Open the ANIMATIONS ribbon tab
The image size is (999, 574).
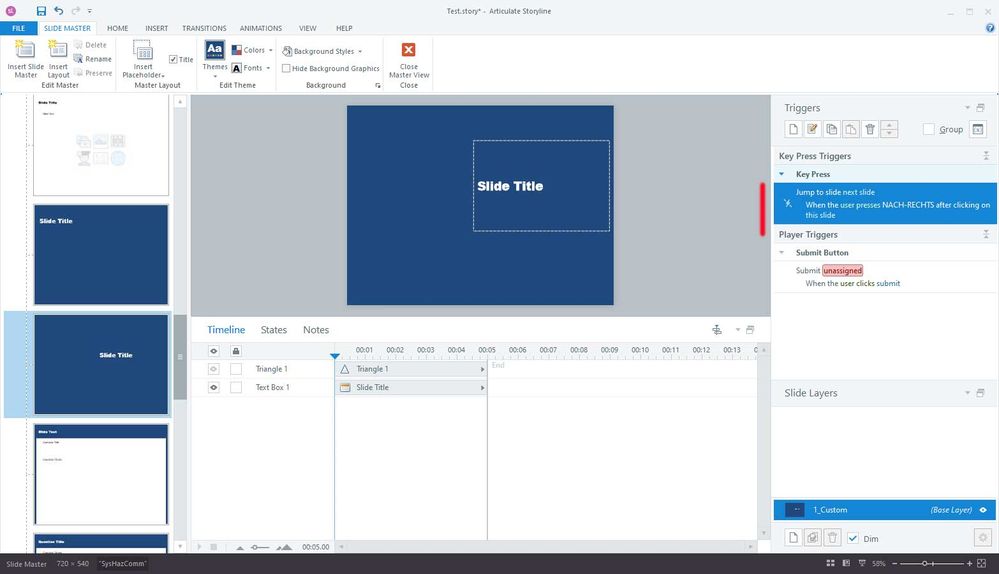point(260,28)
